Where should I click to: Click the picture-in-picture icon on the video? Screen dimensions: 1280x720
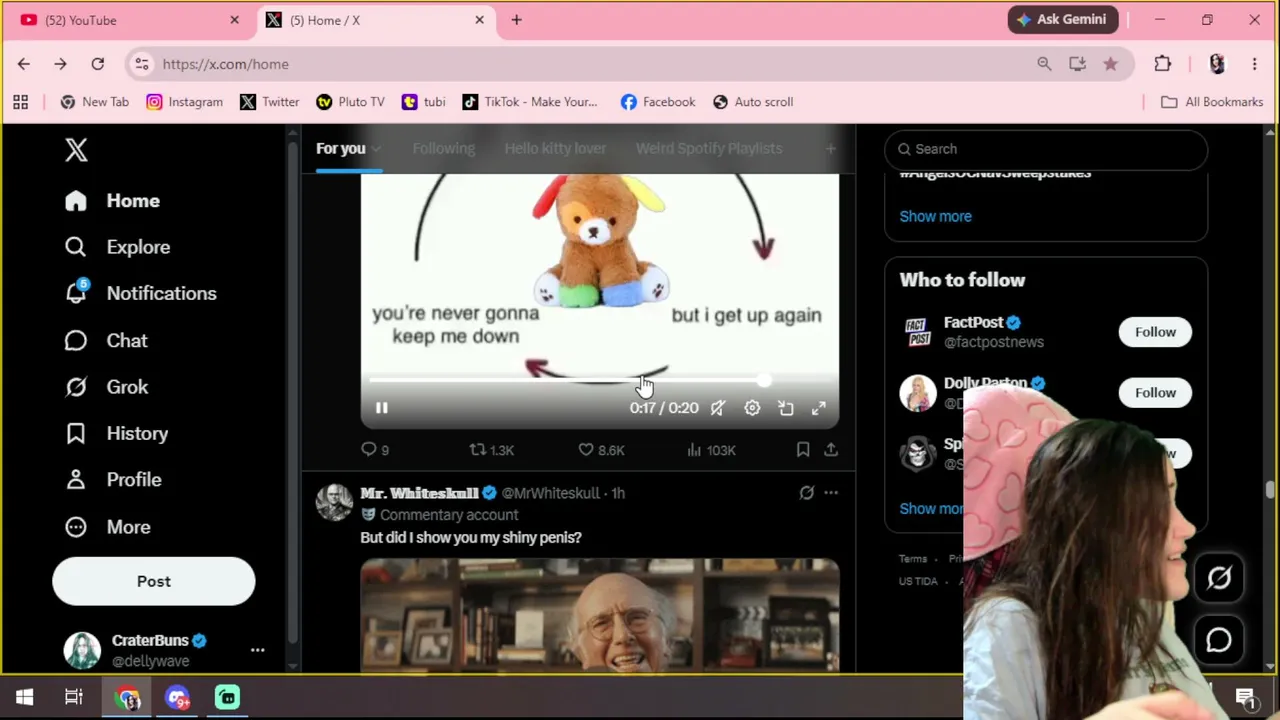786,408
